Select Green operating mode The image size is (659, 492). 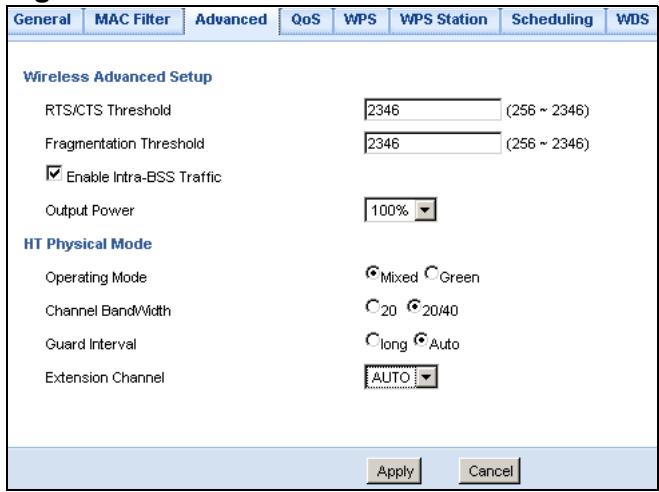(x=431, y=273)
